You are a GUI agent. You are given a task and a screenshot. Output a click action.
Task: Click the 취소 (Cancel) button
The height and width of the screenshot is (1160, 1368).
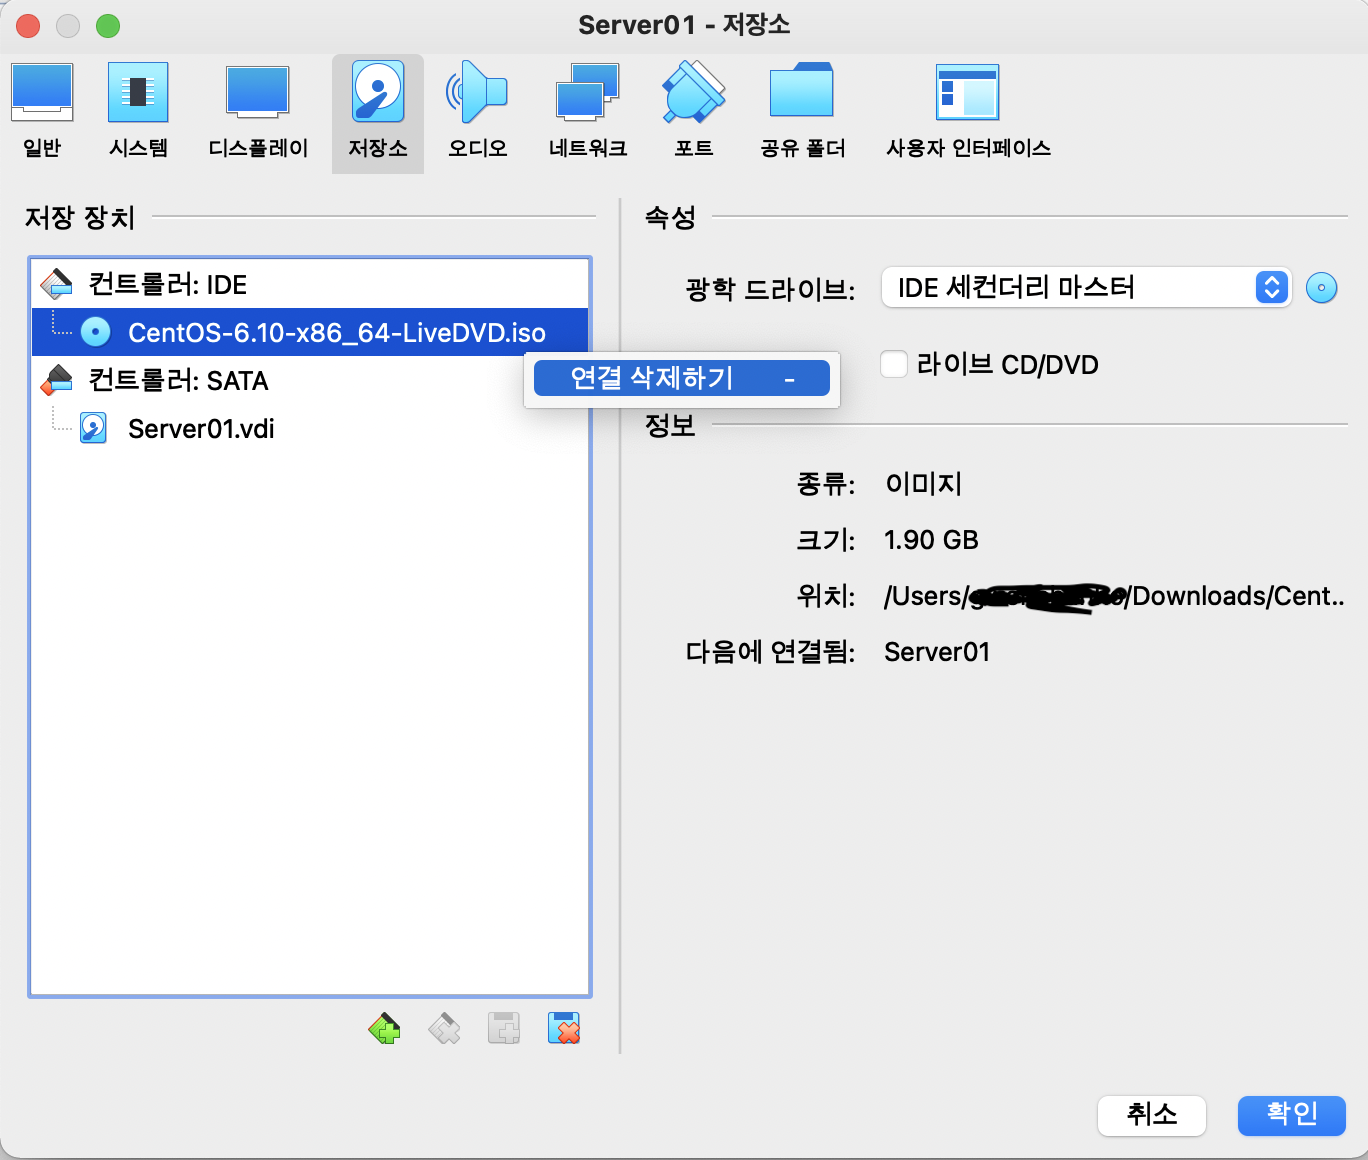1152,1115
